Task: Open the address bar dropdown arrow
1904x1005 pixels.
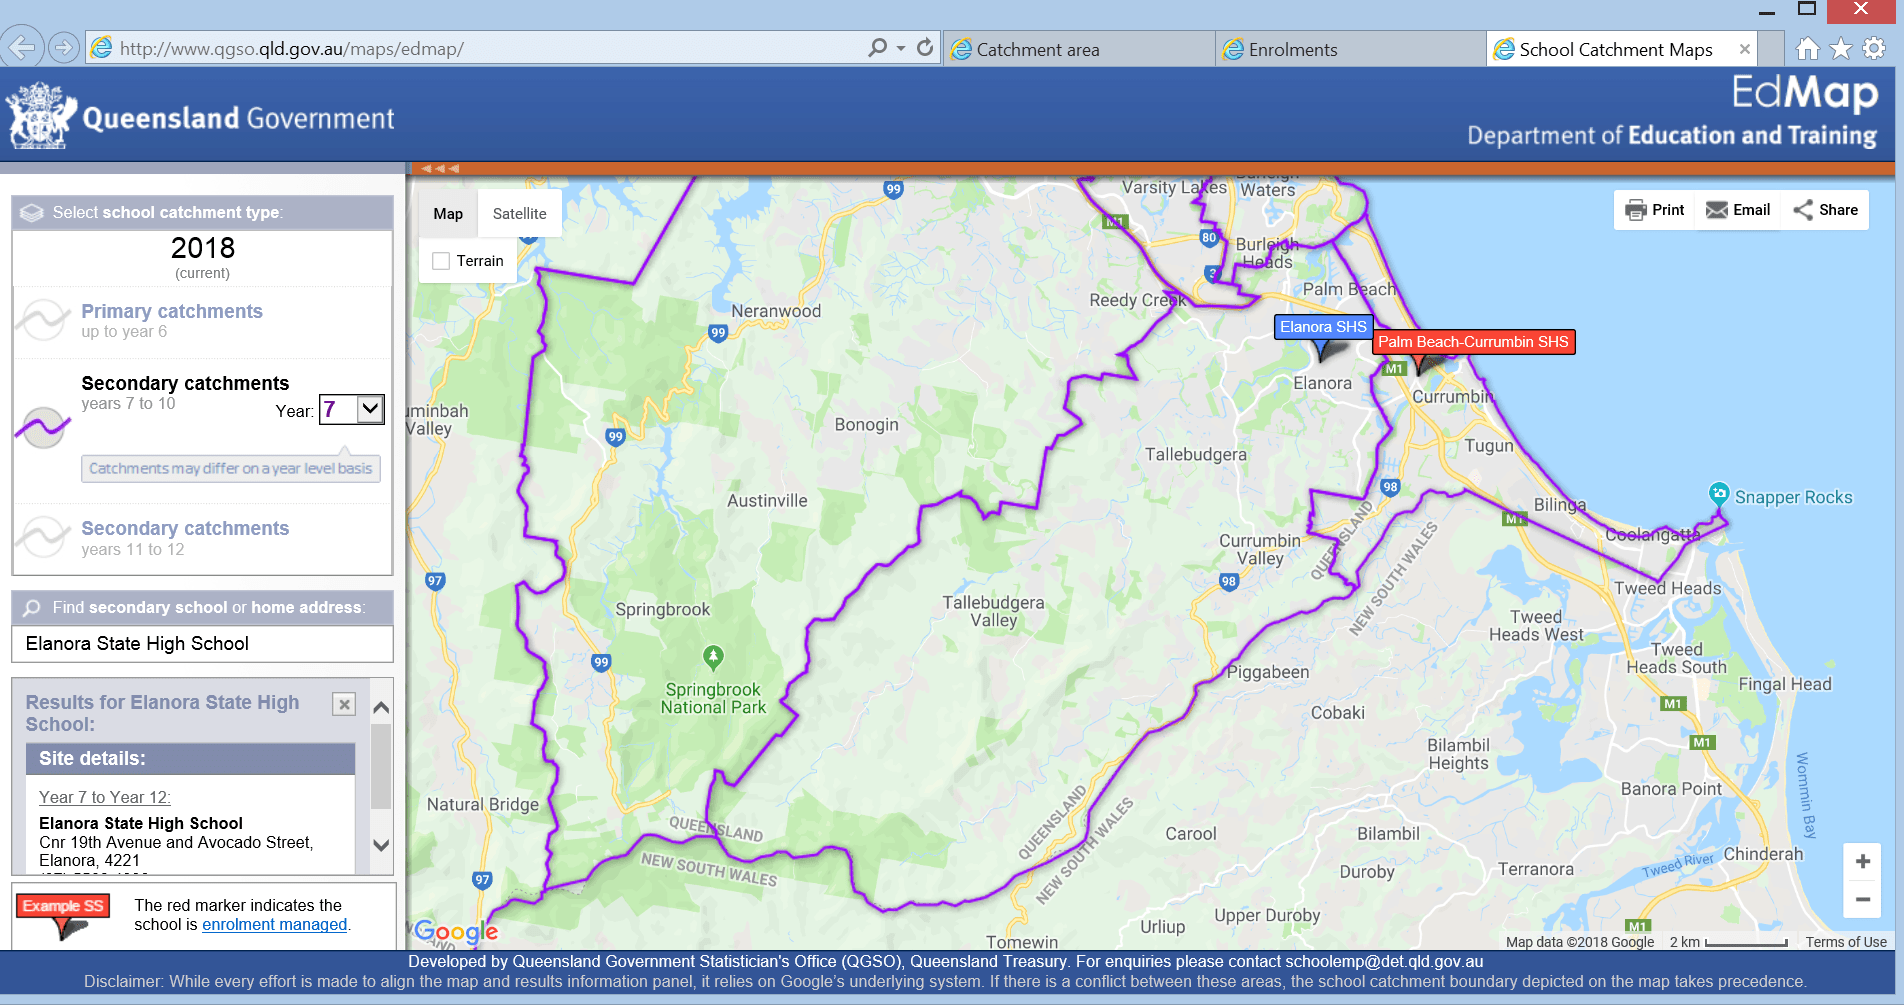Action: pyautogui.click(x=901, y=48)
